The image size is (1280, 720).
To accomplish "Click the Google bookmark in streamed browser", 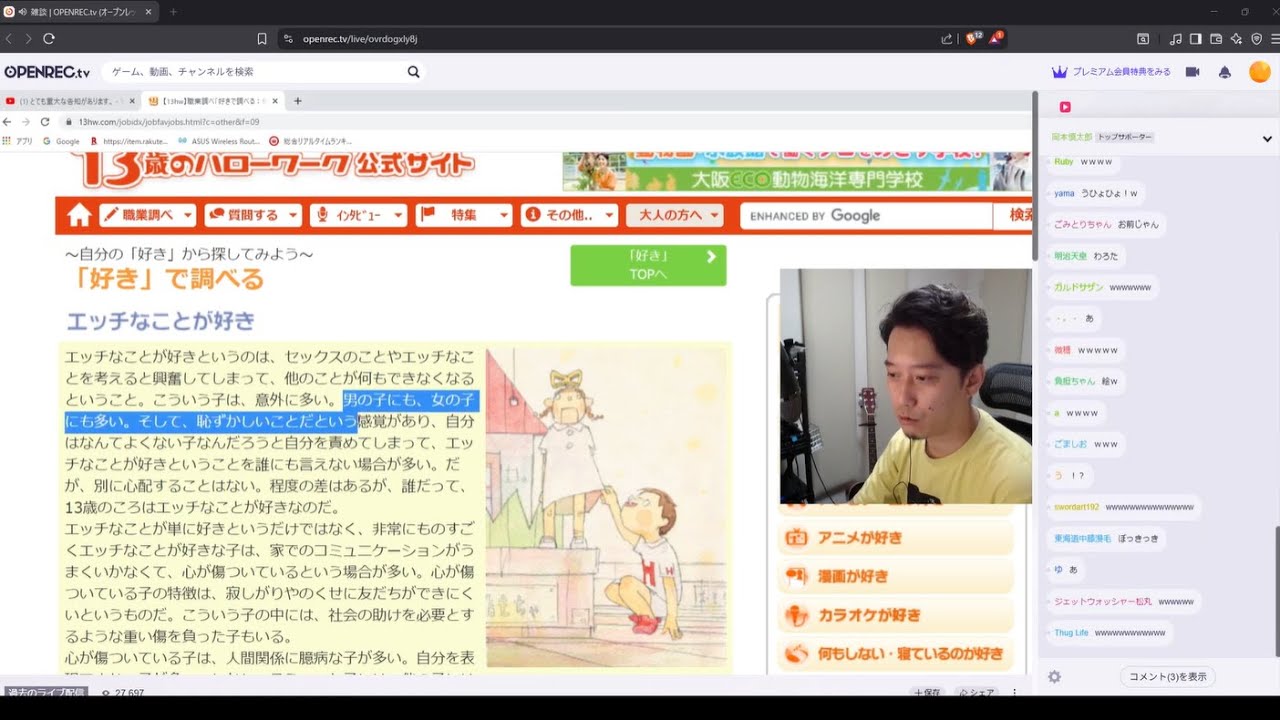I will [61, 141].
